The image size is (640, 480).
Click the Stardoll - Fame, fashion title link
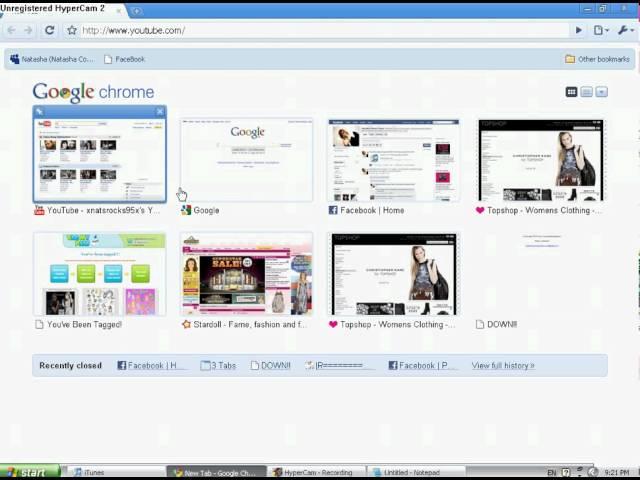249,324
